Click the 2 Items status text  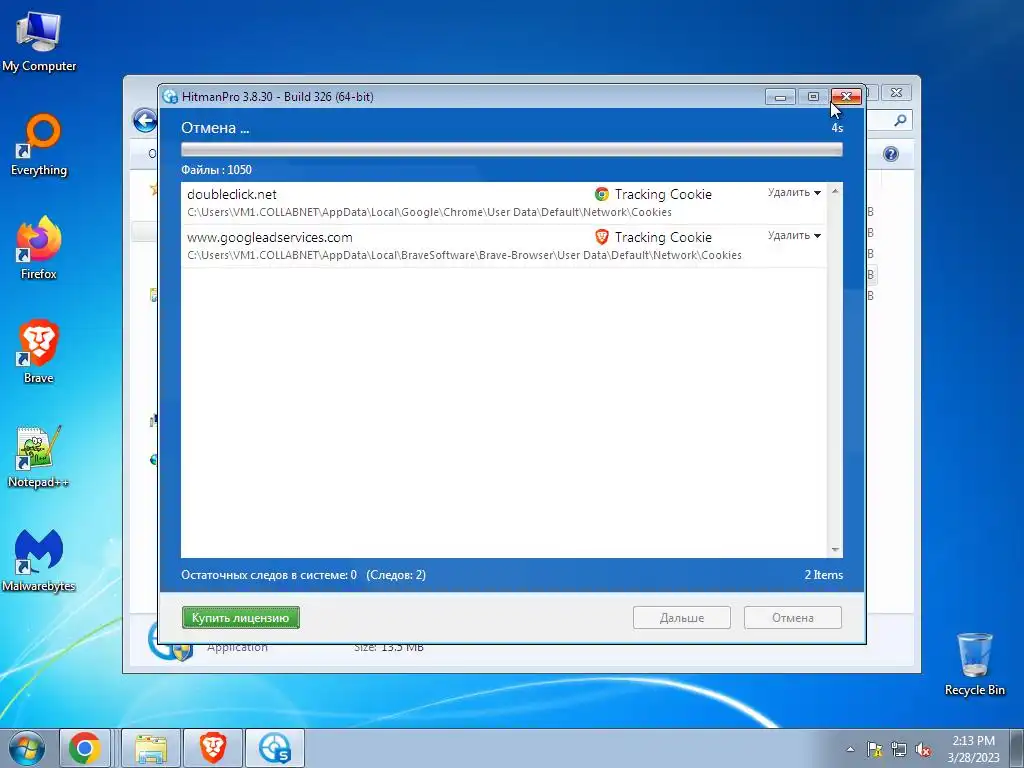[824, 575]
